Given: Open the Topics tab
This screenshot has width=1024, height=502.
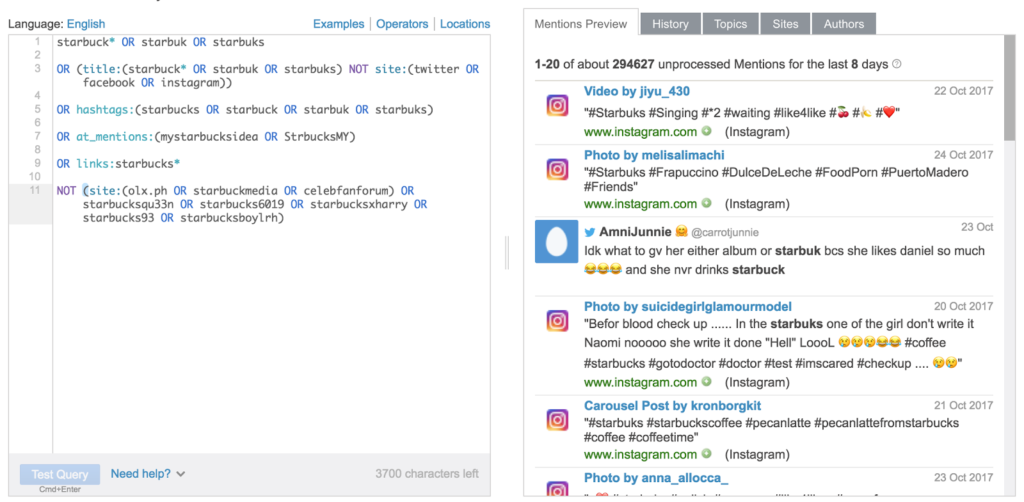Looking at the screenshot, I should 730,24.
